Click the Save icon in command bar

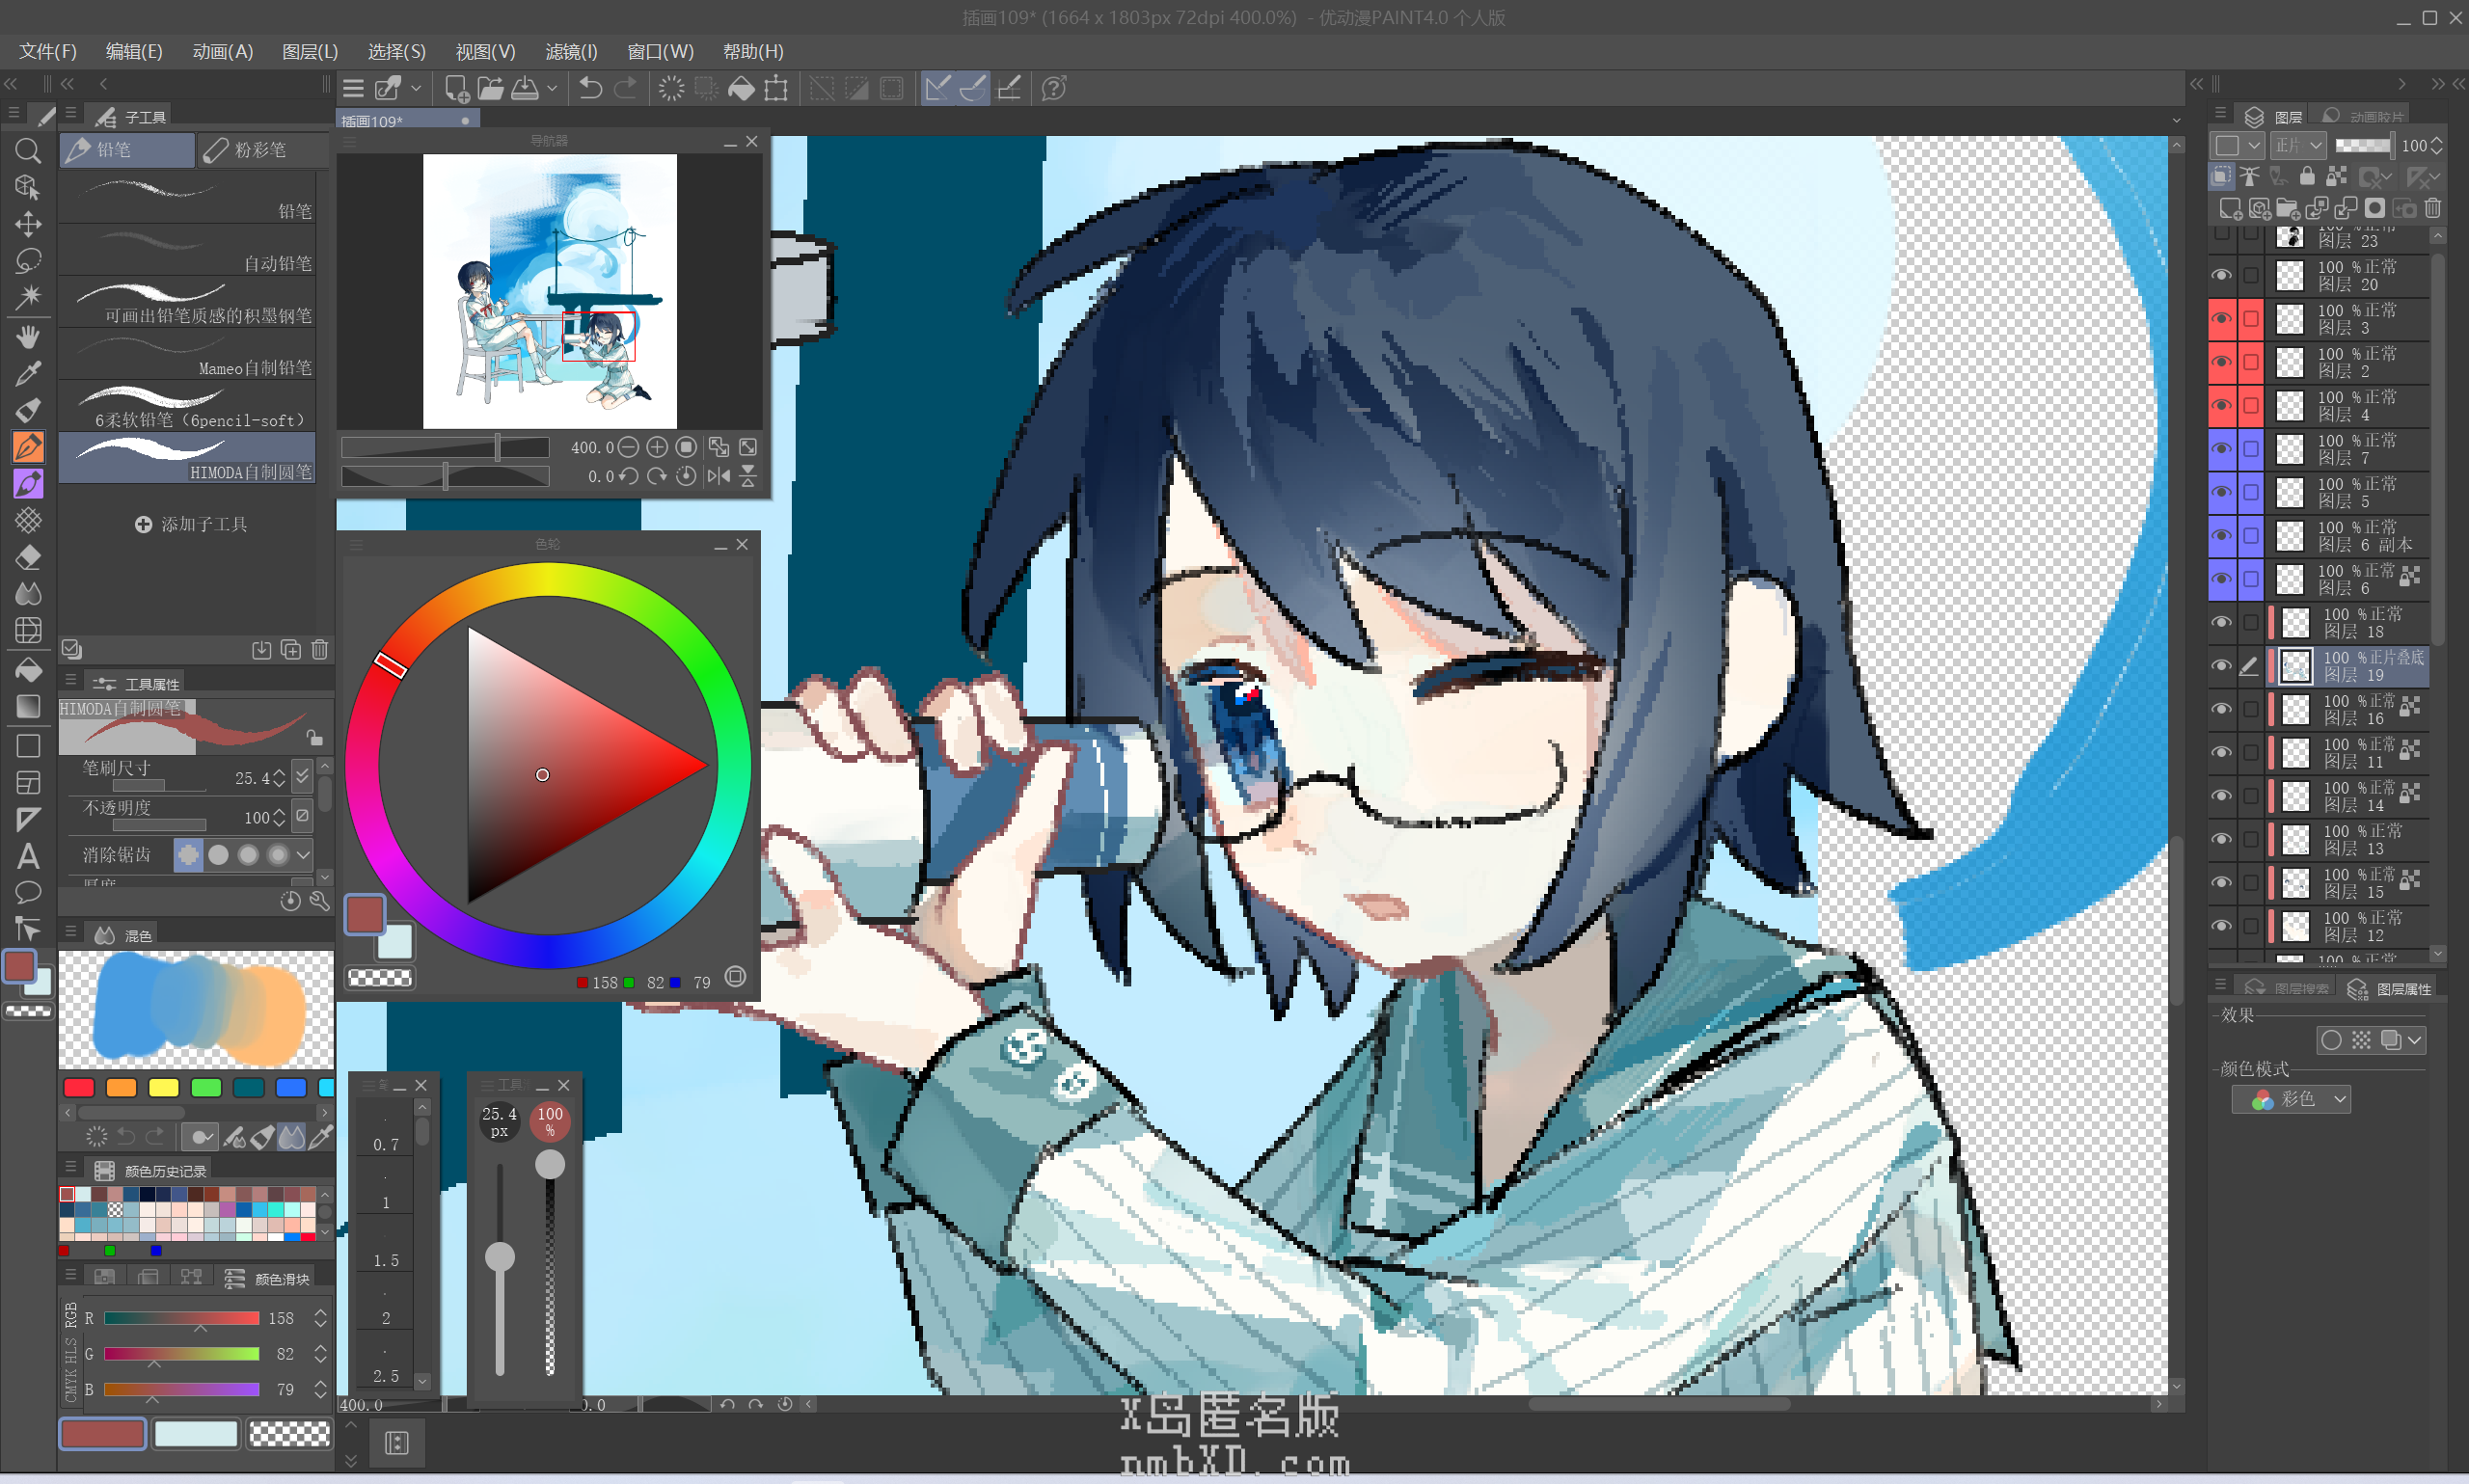pos(525,89)
